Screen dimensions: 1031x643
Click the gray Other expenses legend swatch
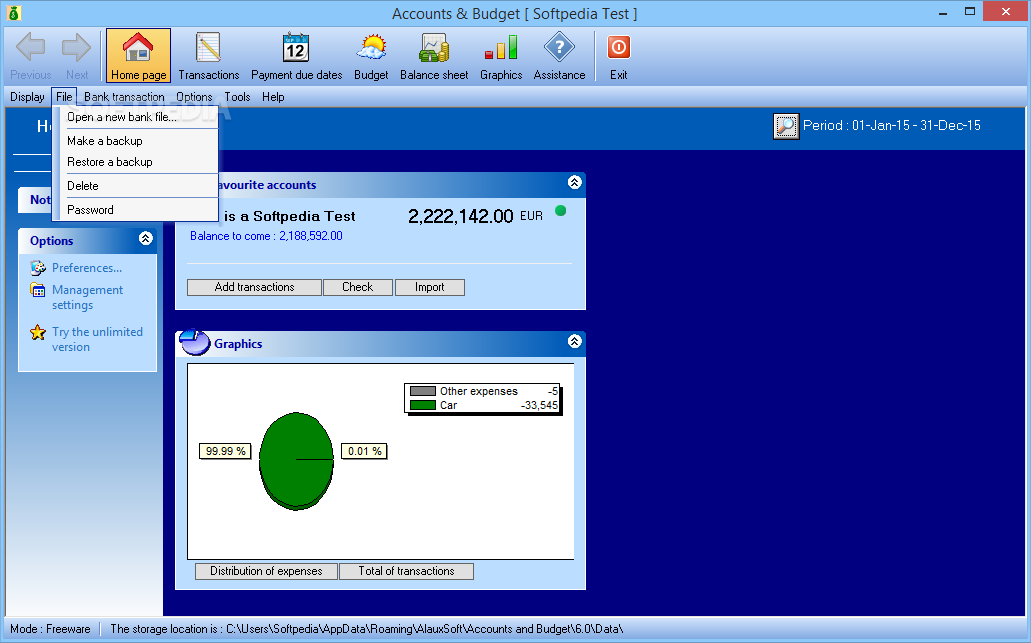click(x=423, y=391)
